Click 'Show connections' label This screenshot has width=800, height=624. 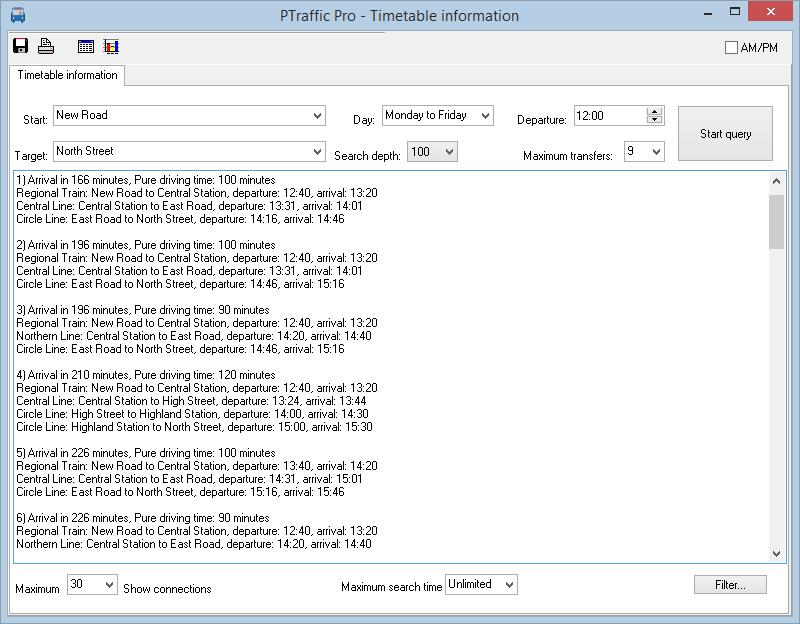point(167,589)
